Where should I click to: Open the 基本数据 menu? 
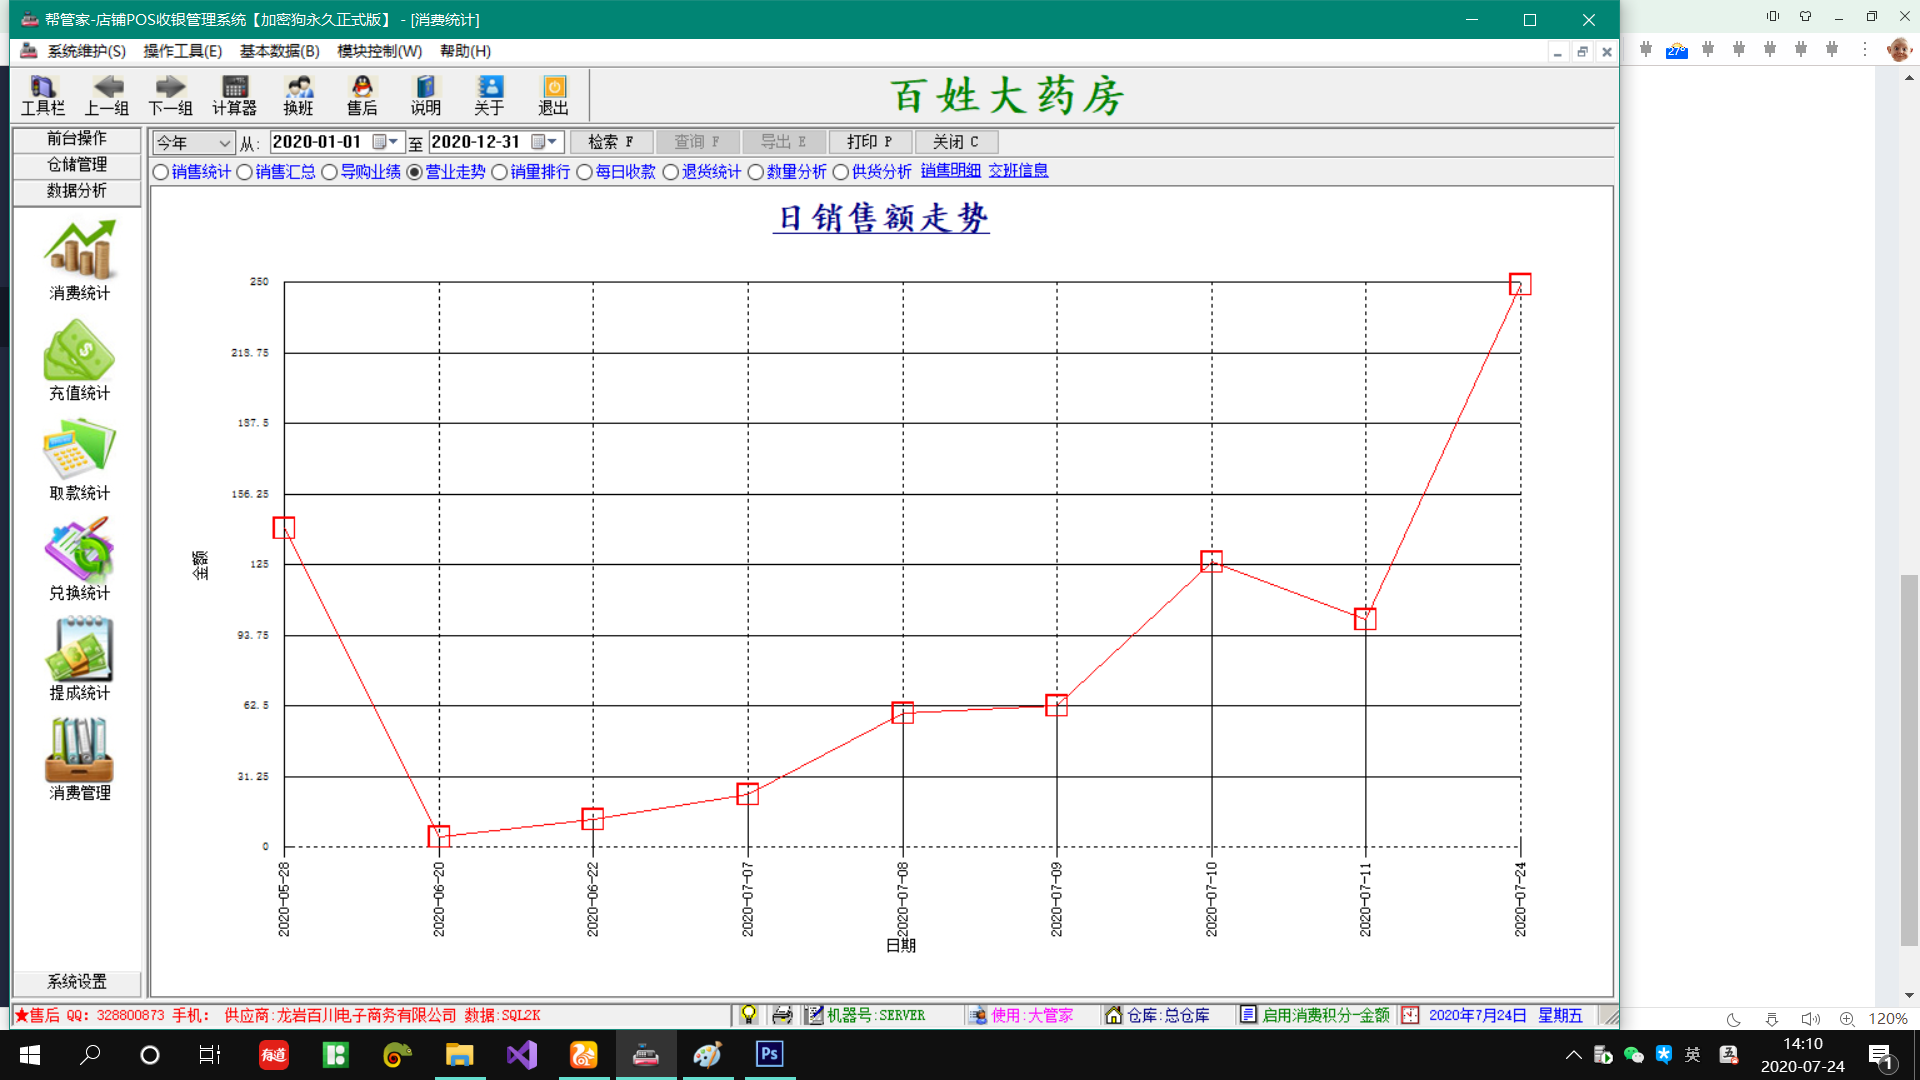(278, 51)
